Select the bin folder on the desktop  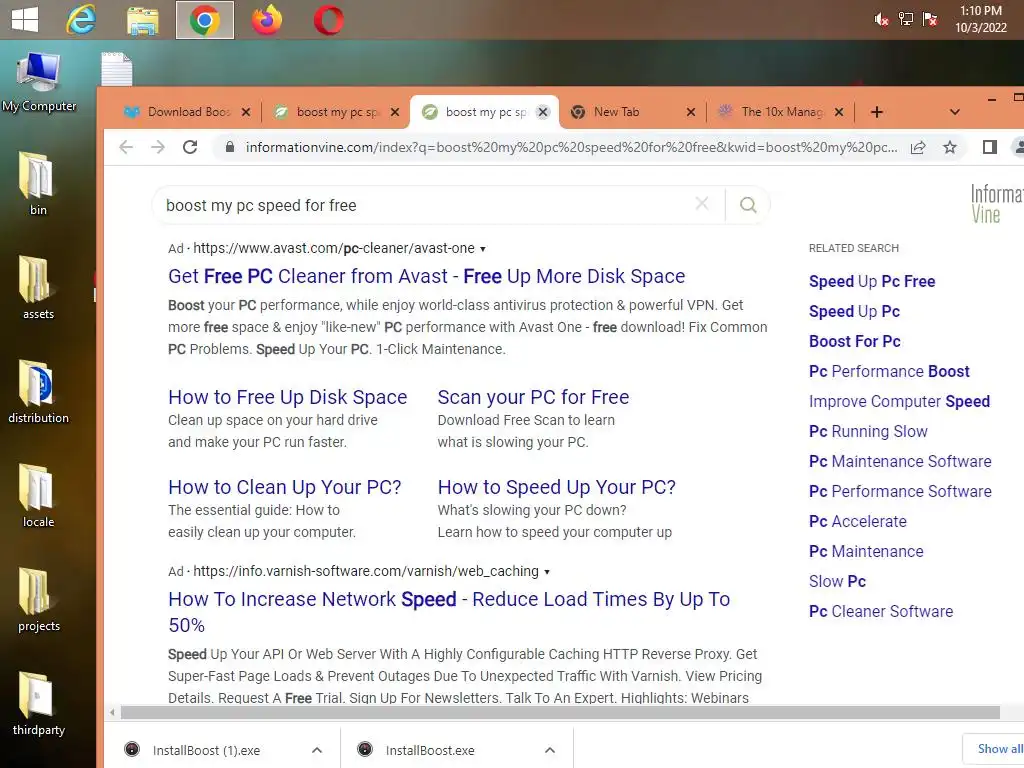[38, 184]
